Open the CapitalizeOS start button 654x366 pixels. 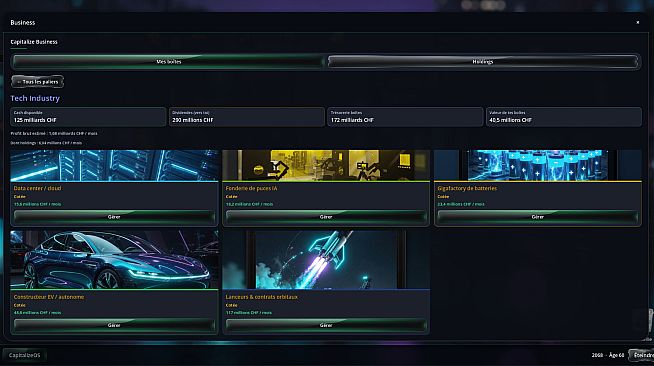pyautogui.click(x=25, y=355)
